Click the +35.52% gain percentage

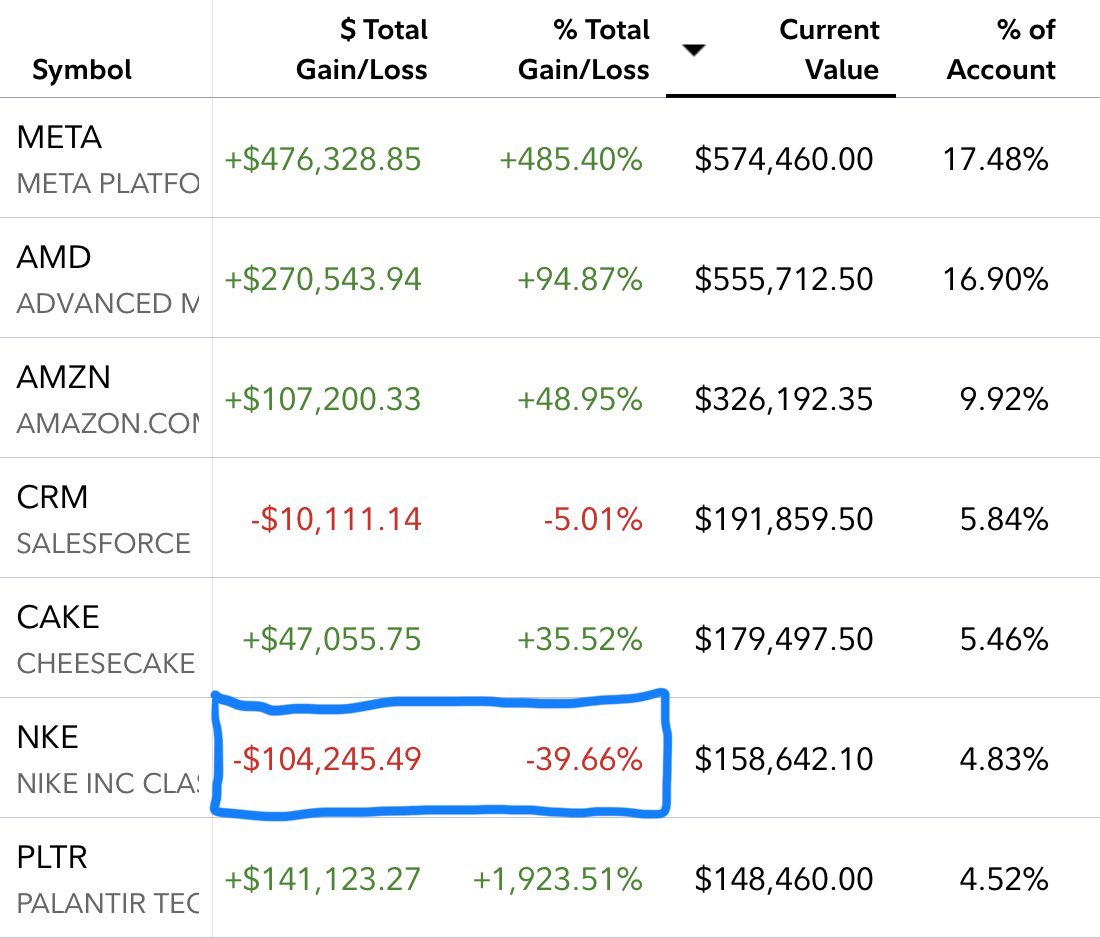(x=580, y=639)
